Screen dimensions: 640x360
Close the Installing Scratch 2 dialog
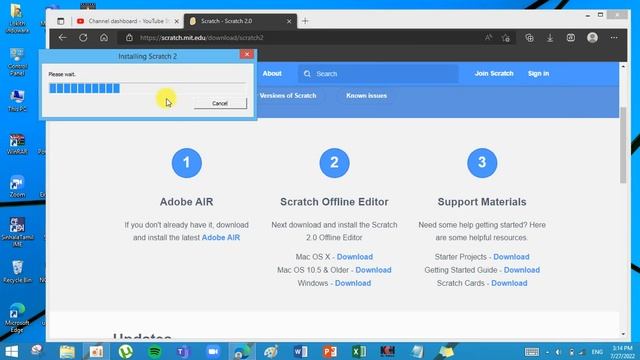pyautogui.click(x=247, y=54)
